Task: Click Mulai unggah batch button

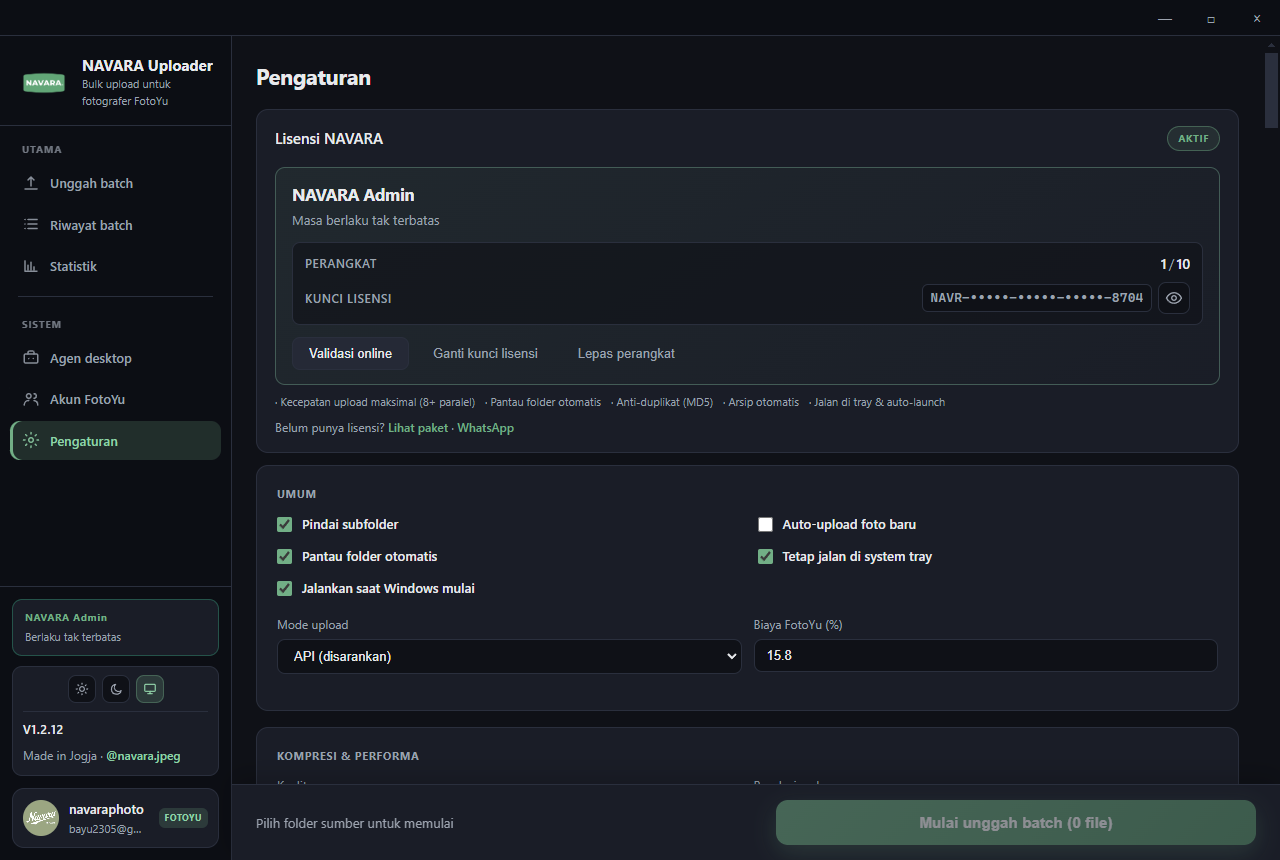Action: 1016,823
